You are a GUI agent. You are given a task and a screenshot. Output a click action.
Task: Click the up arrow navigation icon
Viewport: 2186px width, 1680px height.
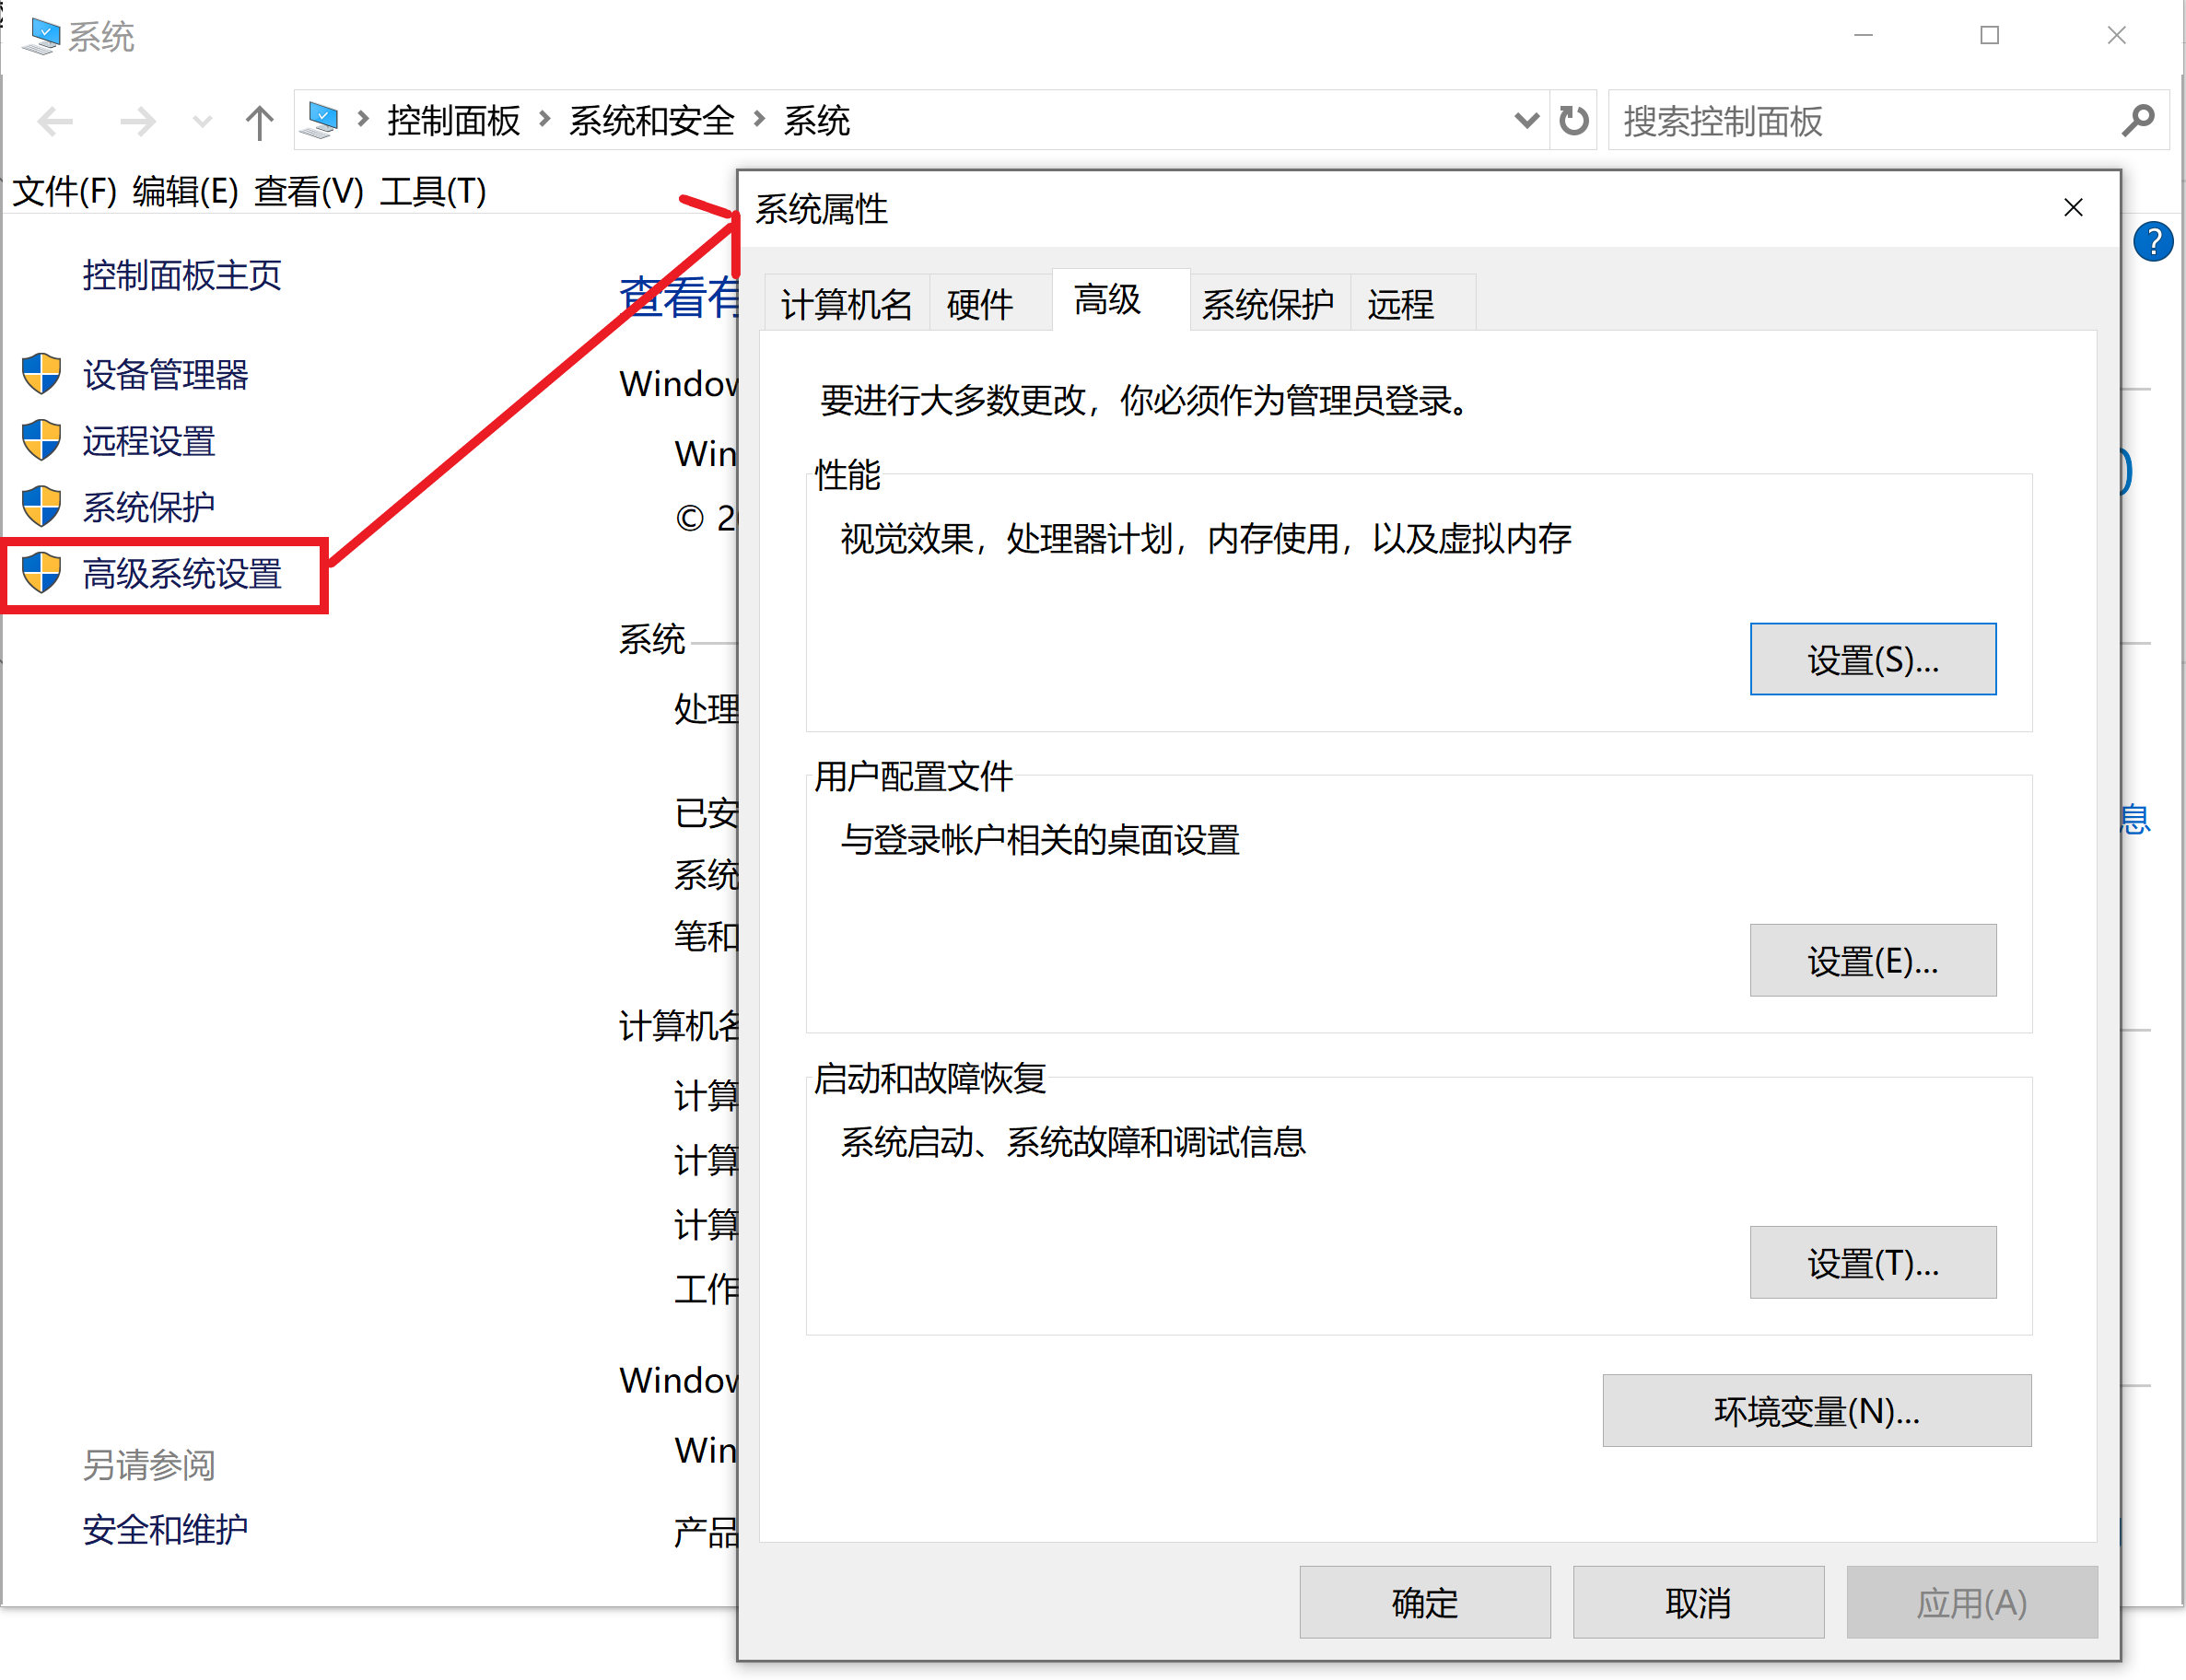(259, 122)
